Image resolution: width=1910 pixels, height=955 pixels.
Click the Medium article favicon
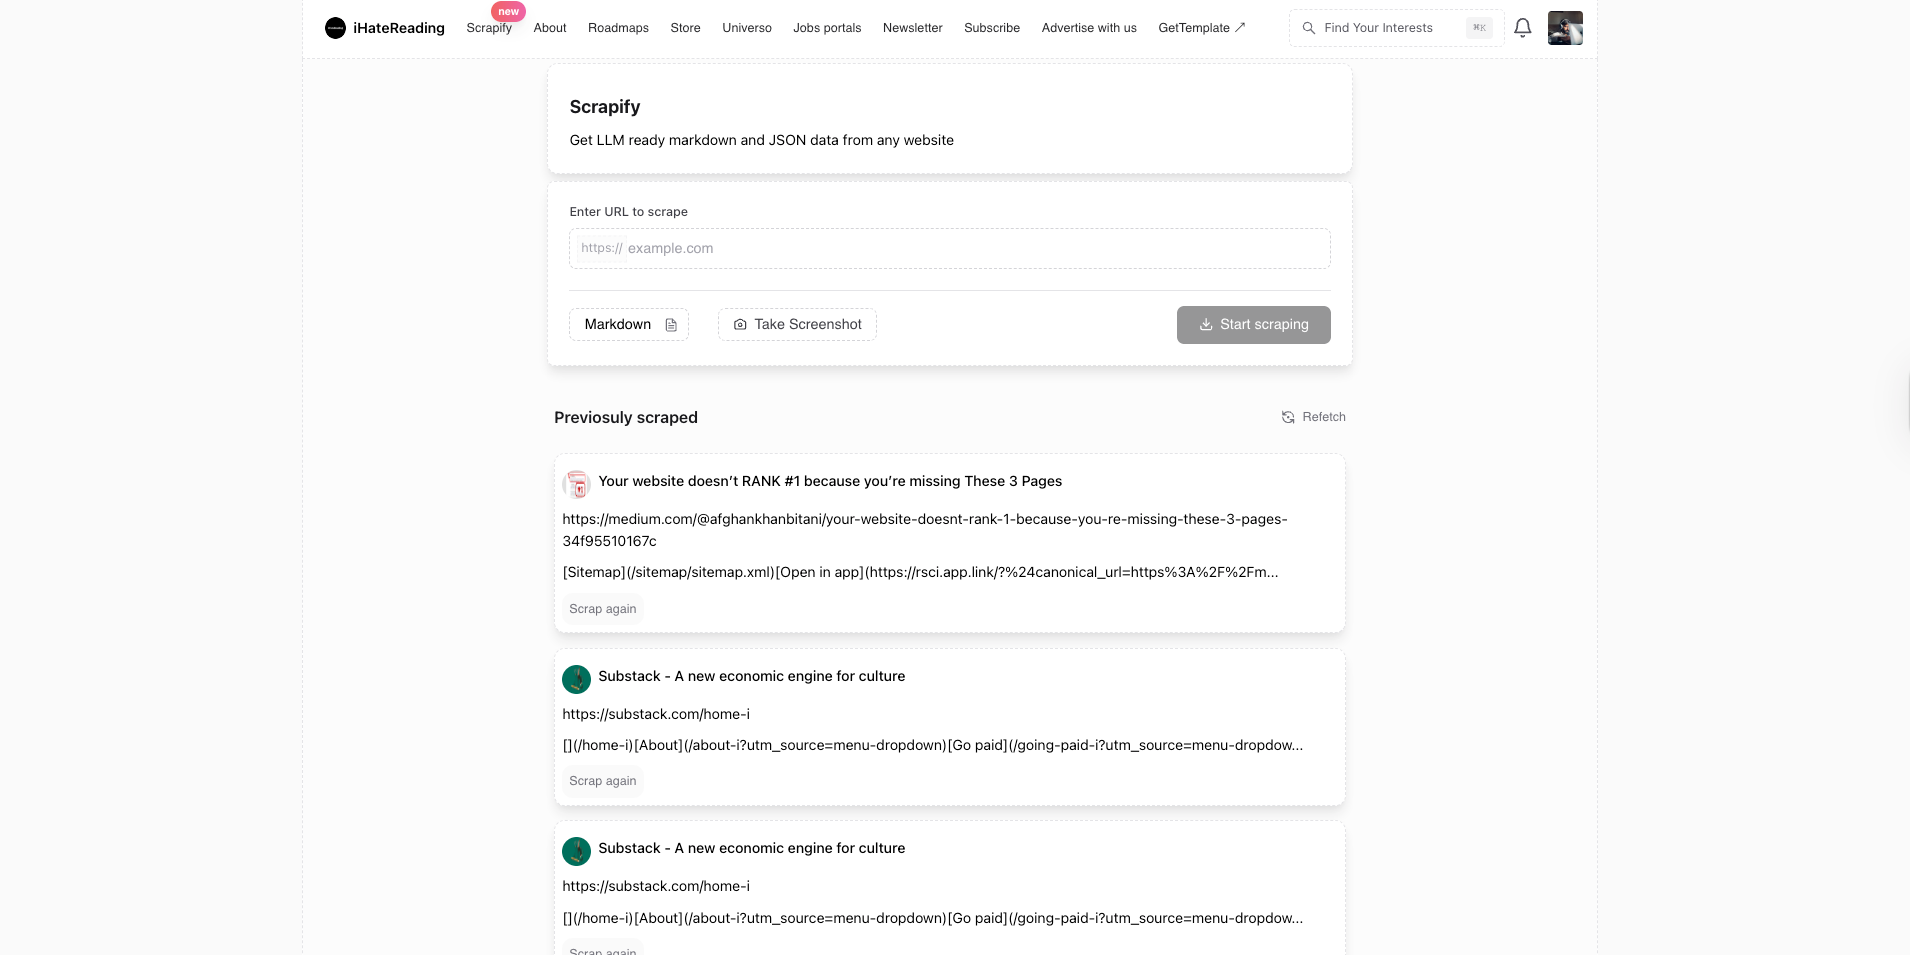(576, 484)
